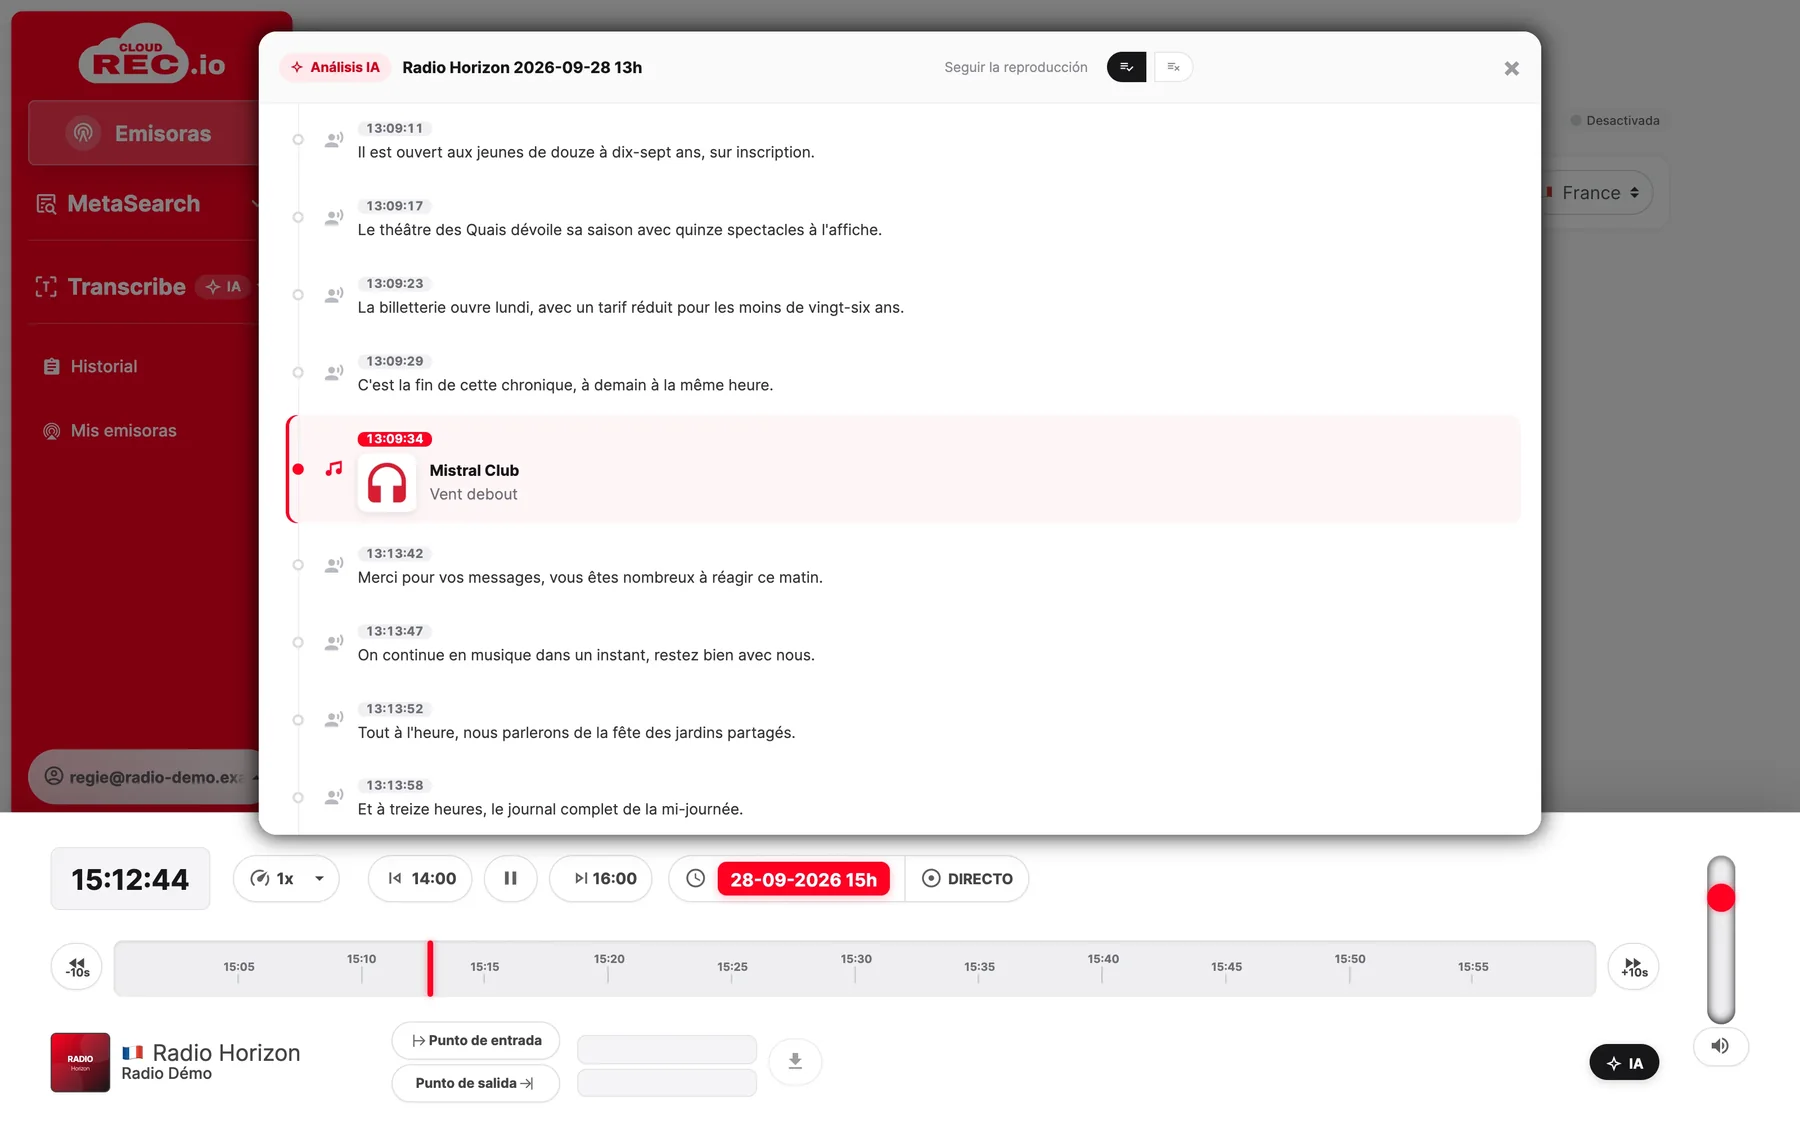Jump to the 13:13:42 segment
The width and height of the screenshot is (1800, 1125).
pos(395,553)
